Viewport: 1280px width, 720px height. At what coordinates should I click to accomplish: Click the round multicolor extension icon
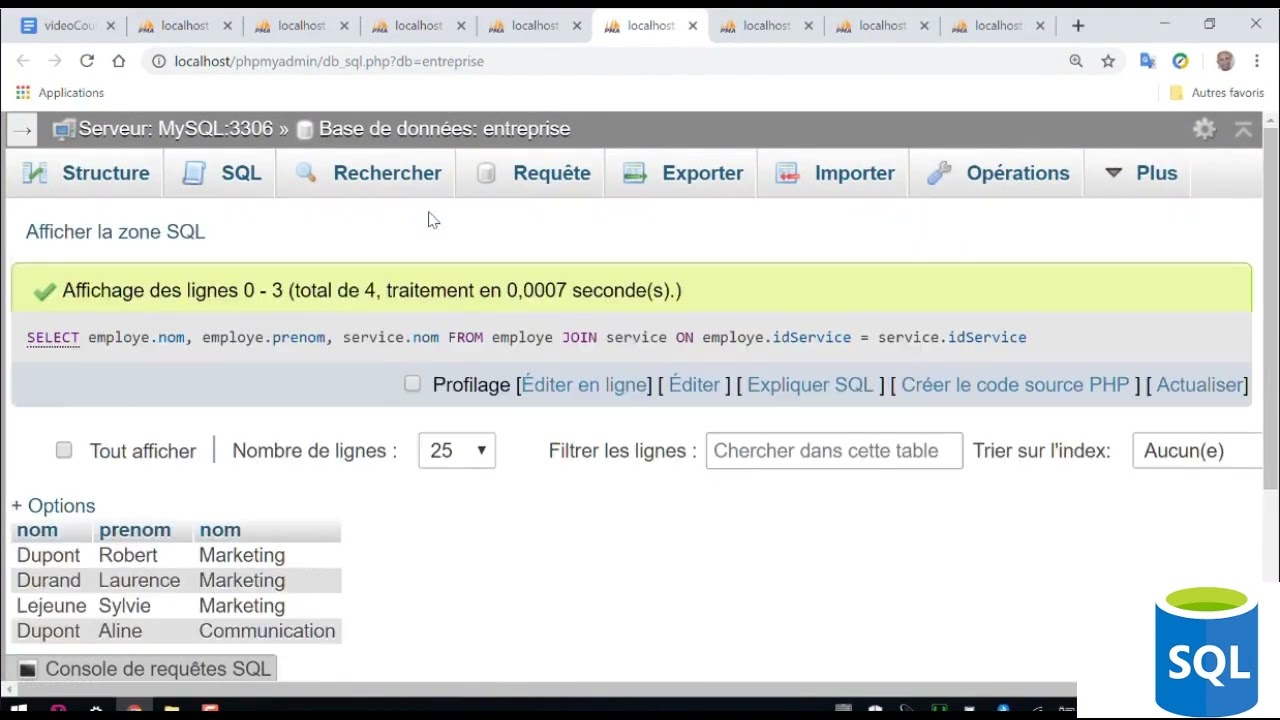(1180, 61)
